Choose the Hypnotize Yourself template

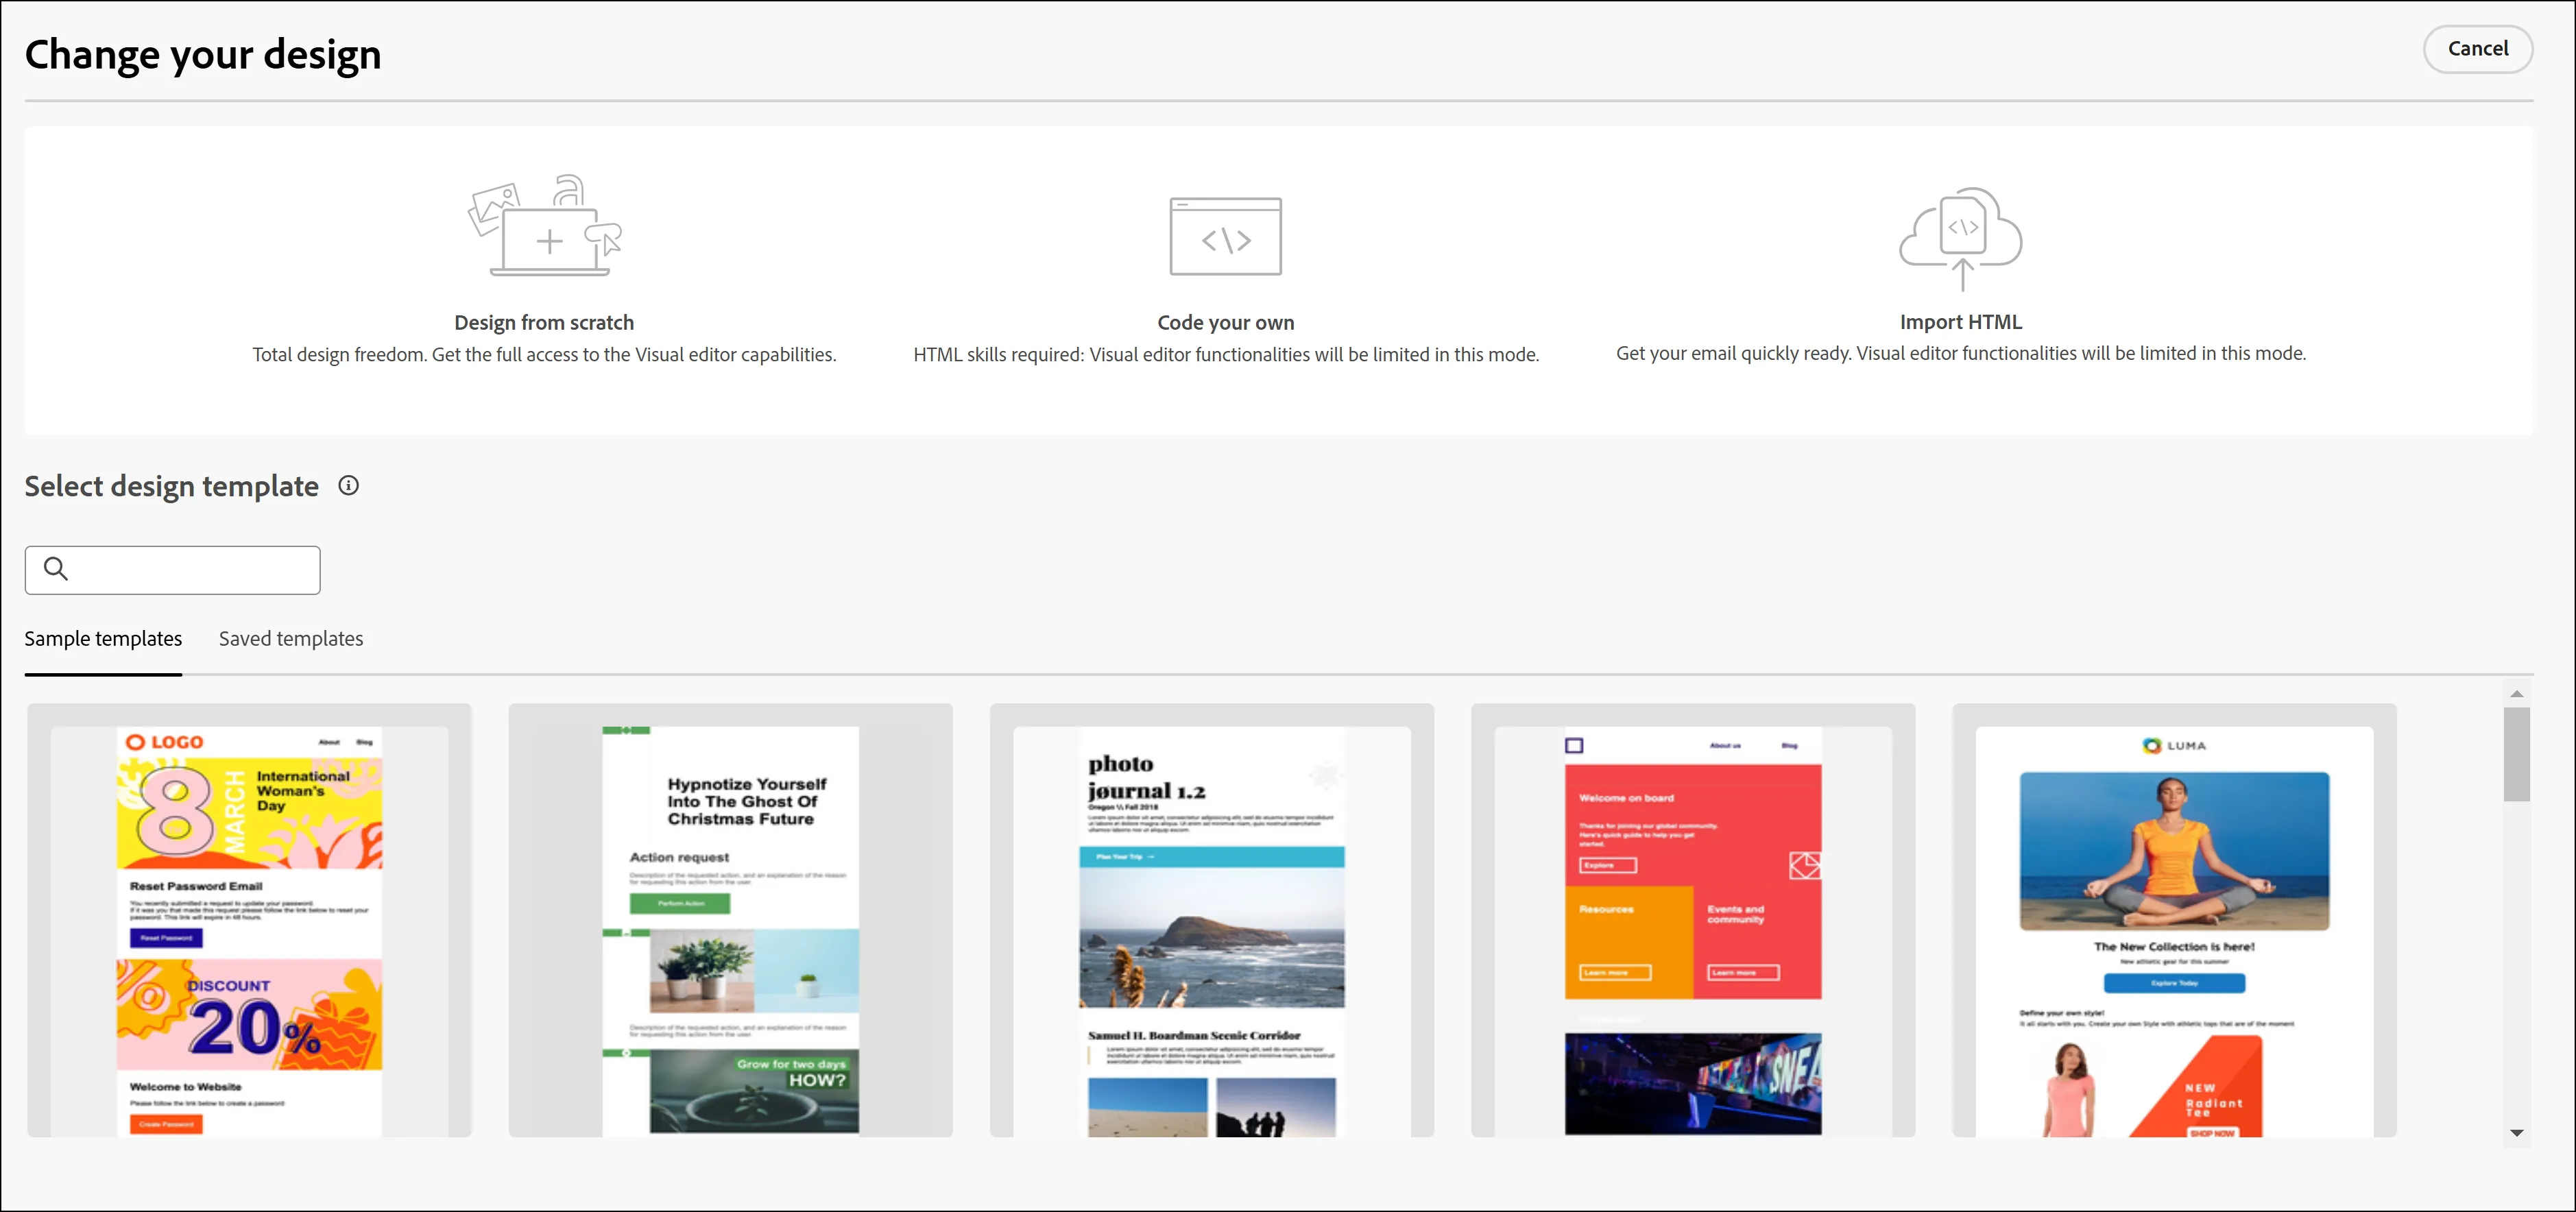coord(730,920)
